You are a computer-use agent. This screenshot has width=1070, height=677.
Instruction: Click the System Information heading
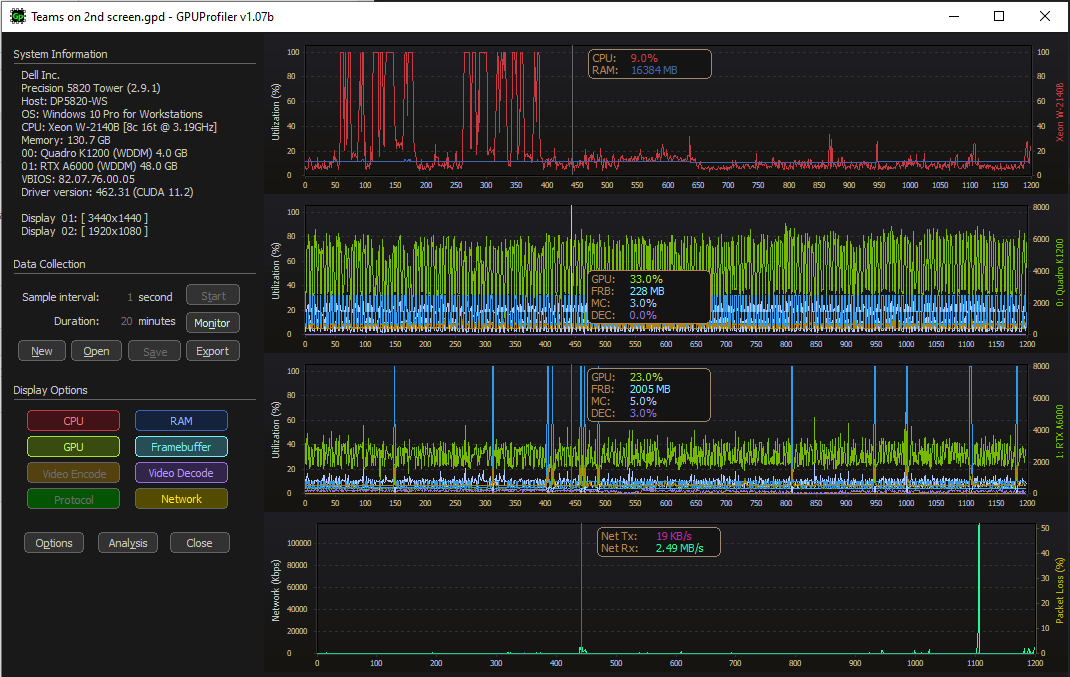[x=60, y=54]
